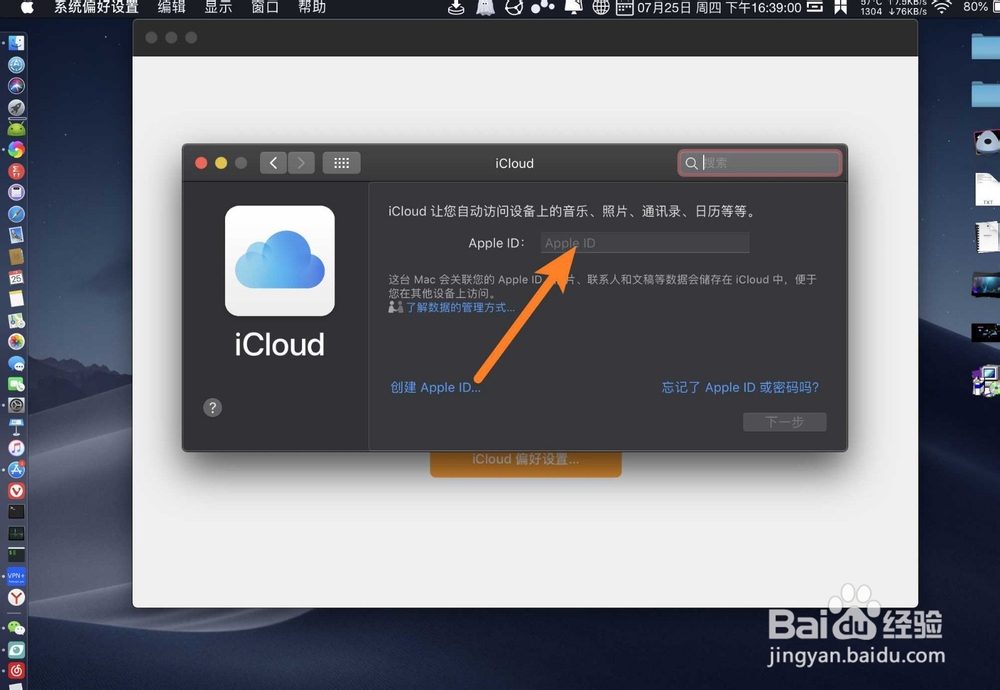The image size is (1000, 690).
Task: Click the ghost icon in menu bar
Action: pos(485,7)
